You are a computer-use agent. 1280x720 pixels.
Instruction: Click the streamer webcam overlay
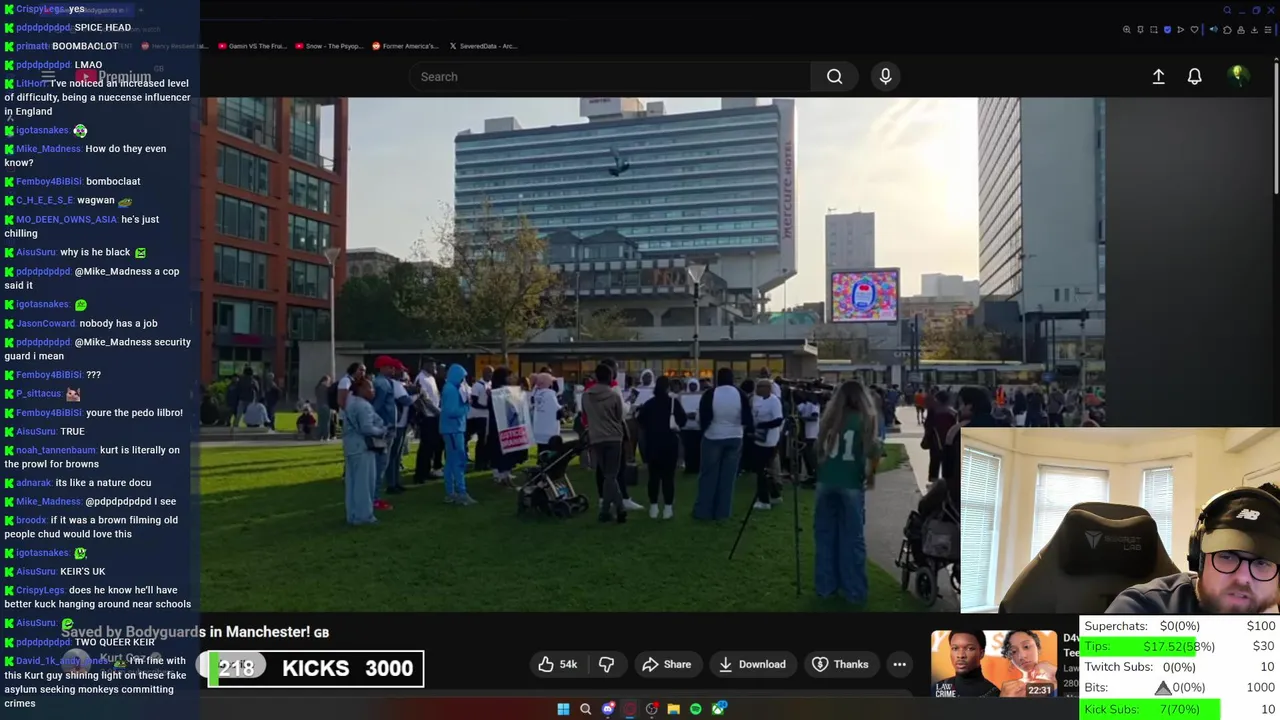(x=1120, y=520)
